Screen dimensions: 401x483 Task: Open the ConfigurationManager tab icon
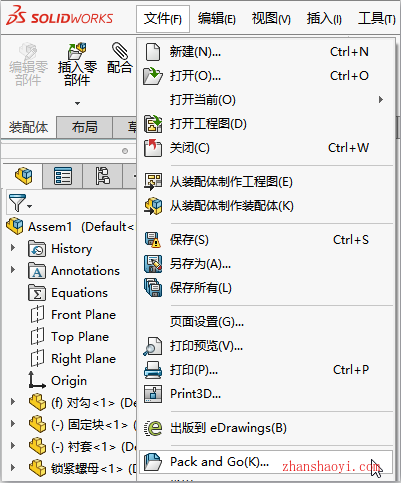coord(102,176)
